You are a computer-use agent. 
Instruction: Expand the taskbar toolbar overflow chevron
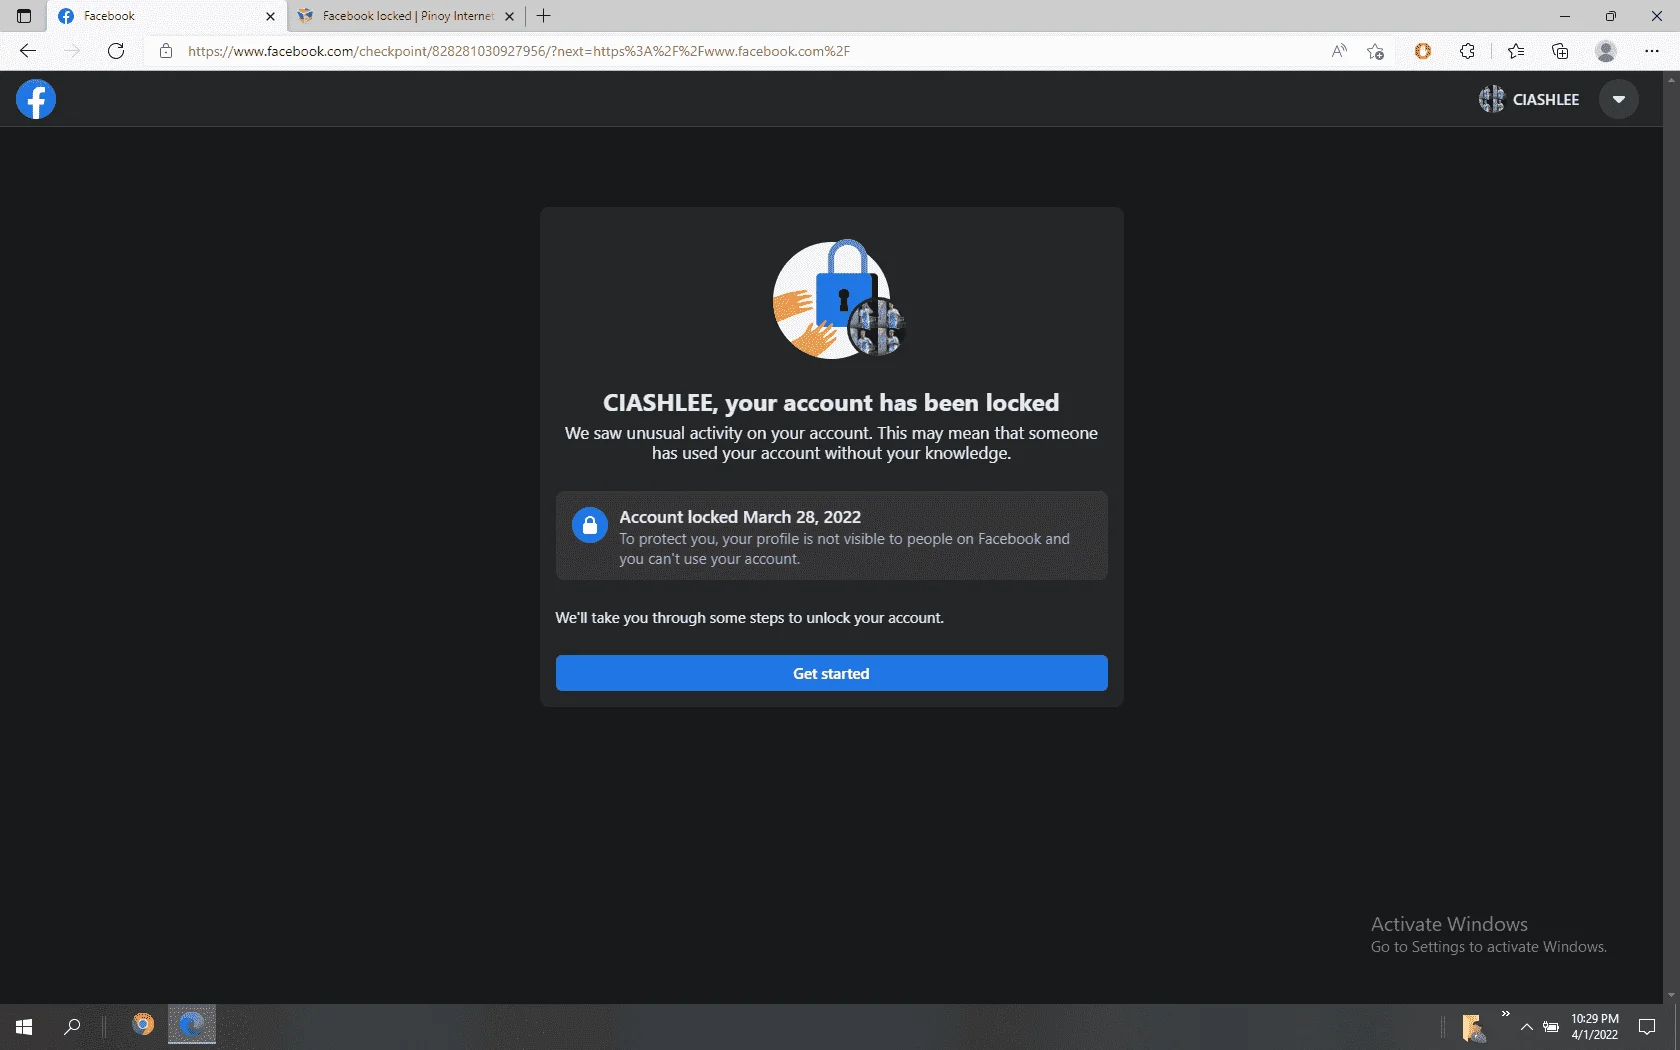tap(1505, 1014)
